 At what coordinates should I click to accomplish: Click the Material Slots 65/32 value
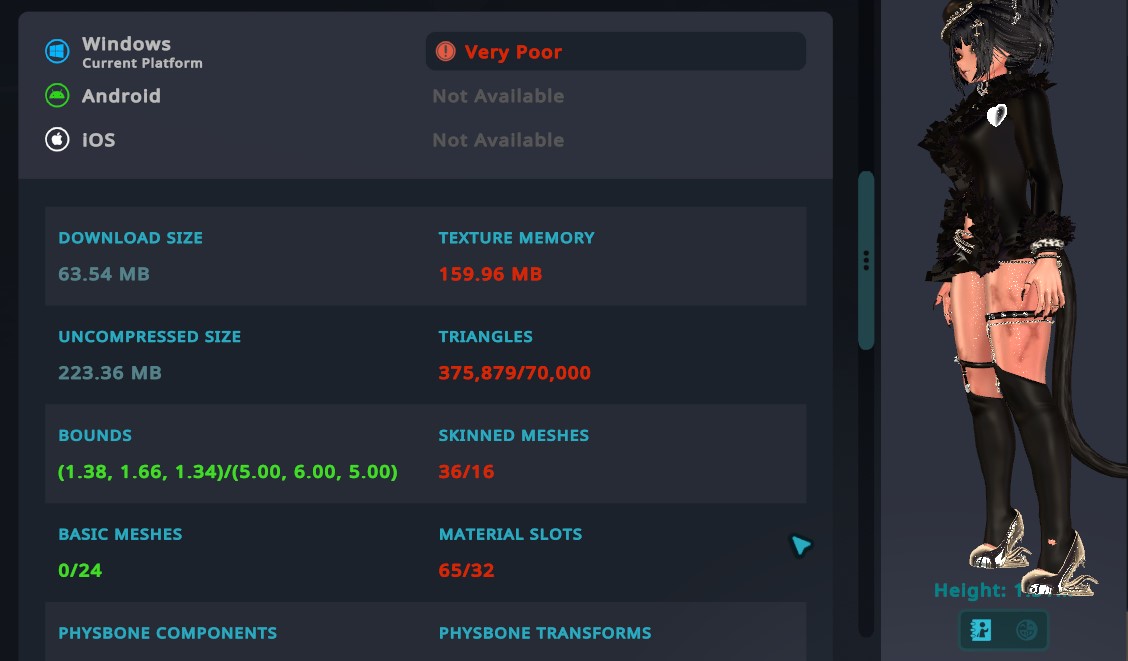pyautogui.click(x=466, y=571)
